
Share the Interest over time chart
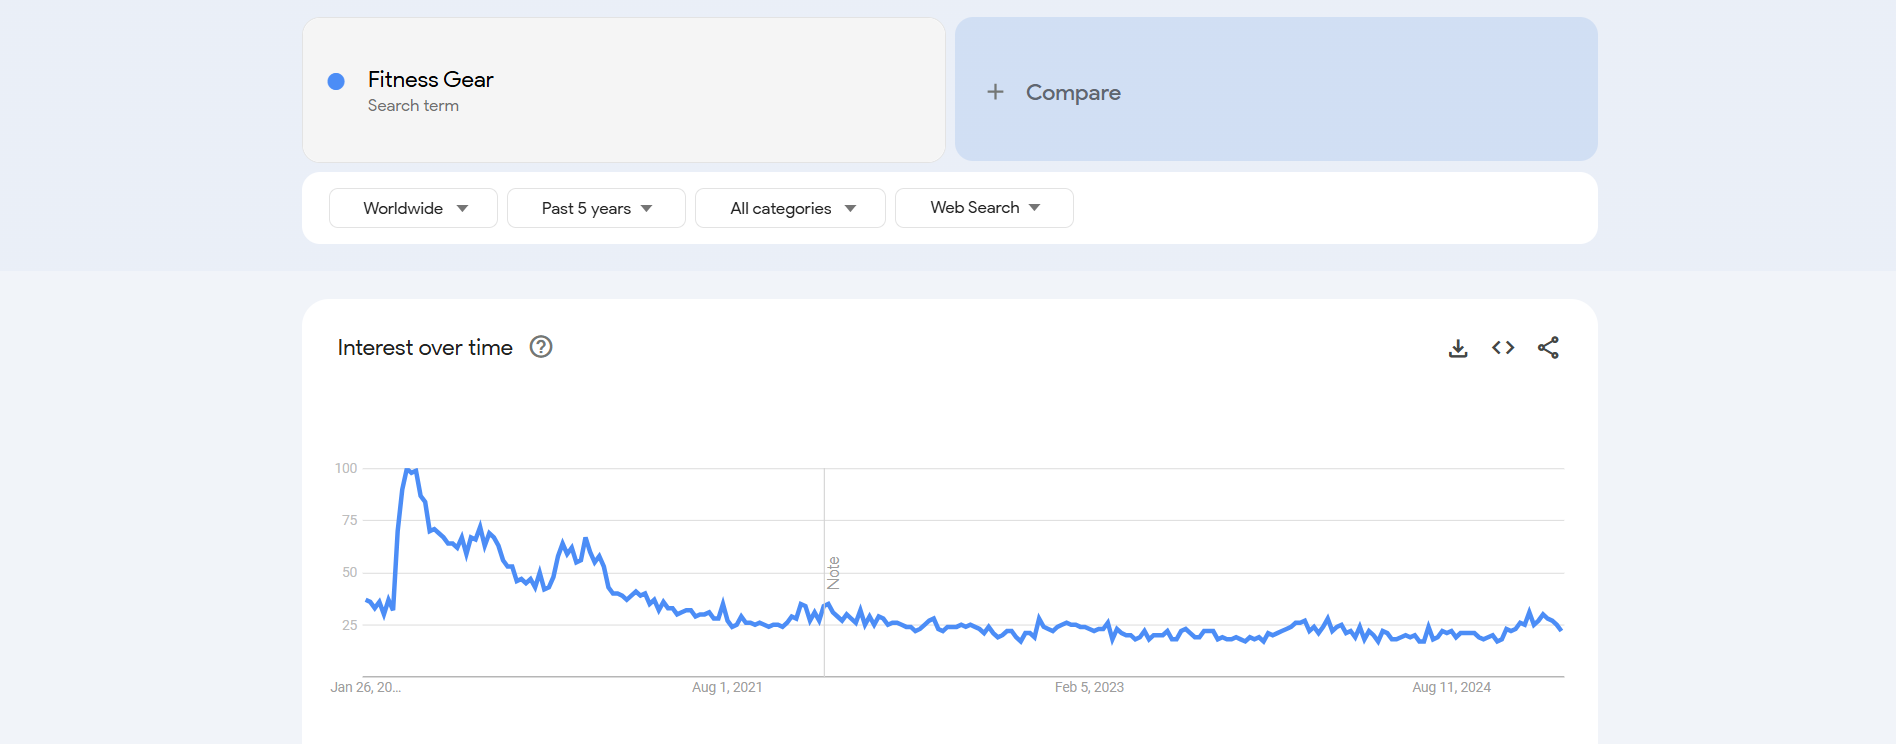(x=1548, y=348)
